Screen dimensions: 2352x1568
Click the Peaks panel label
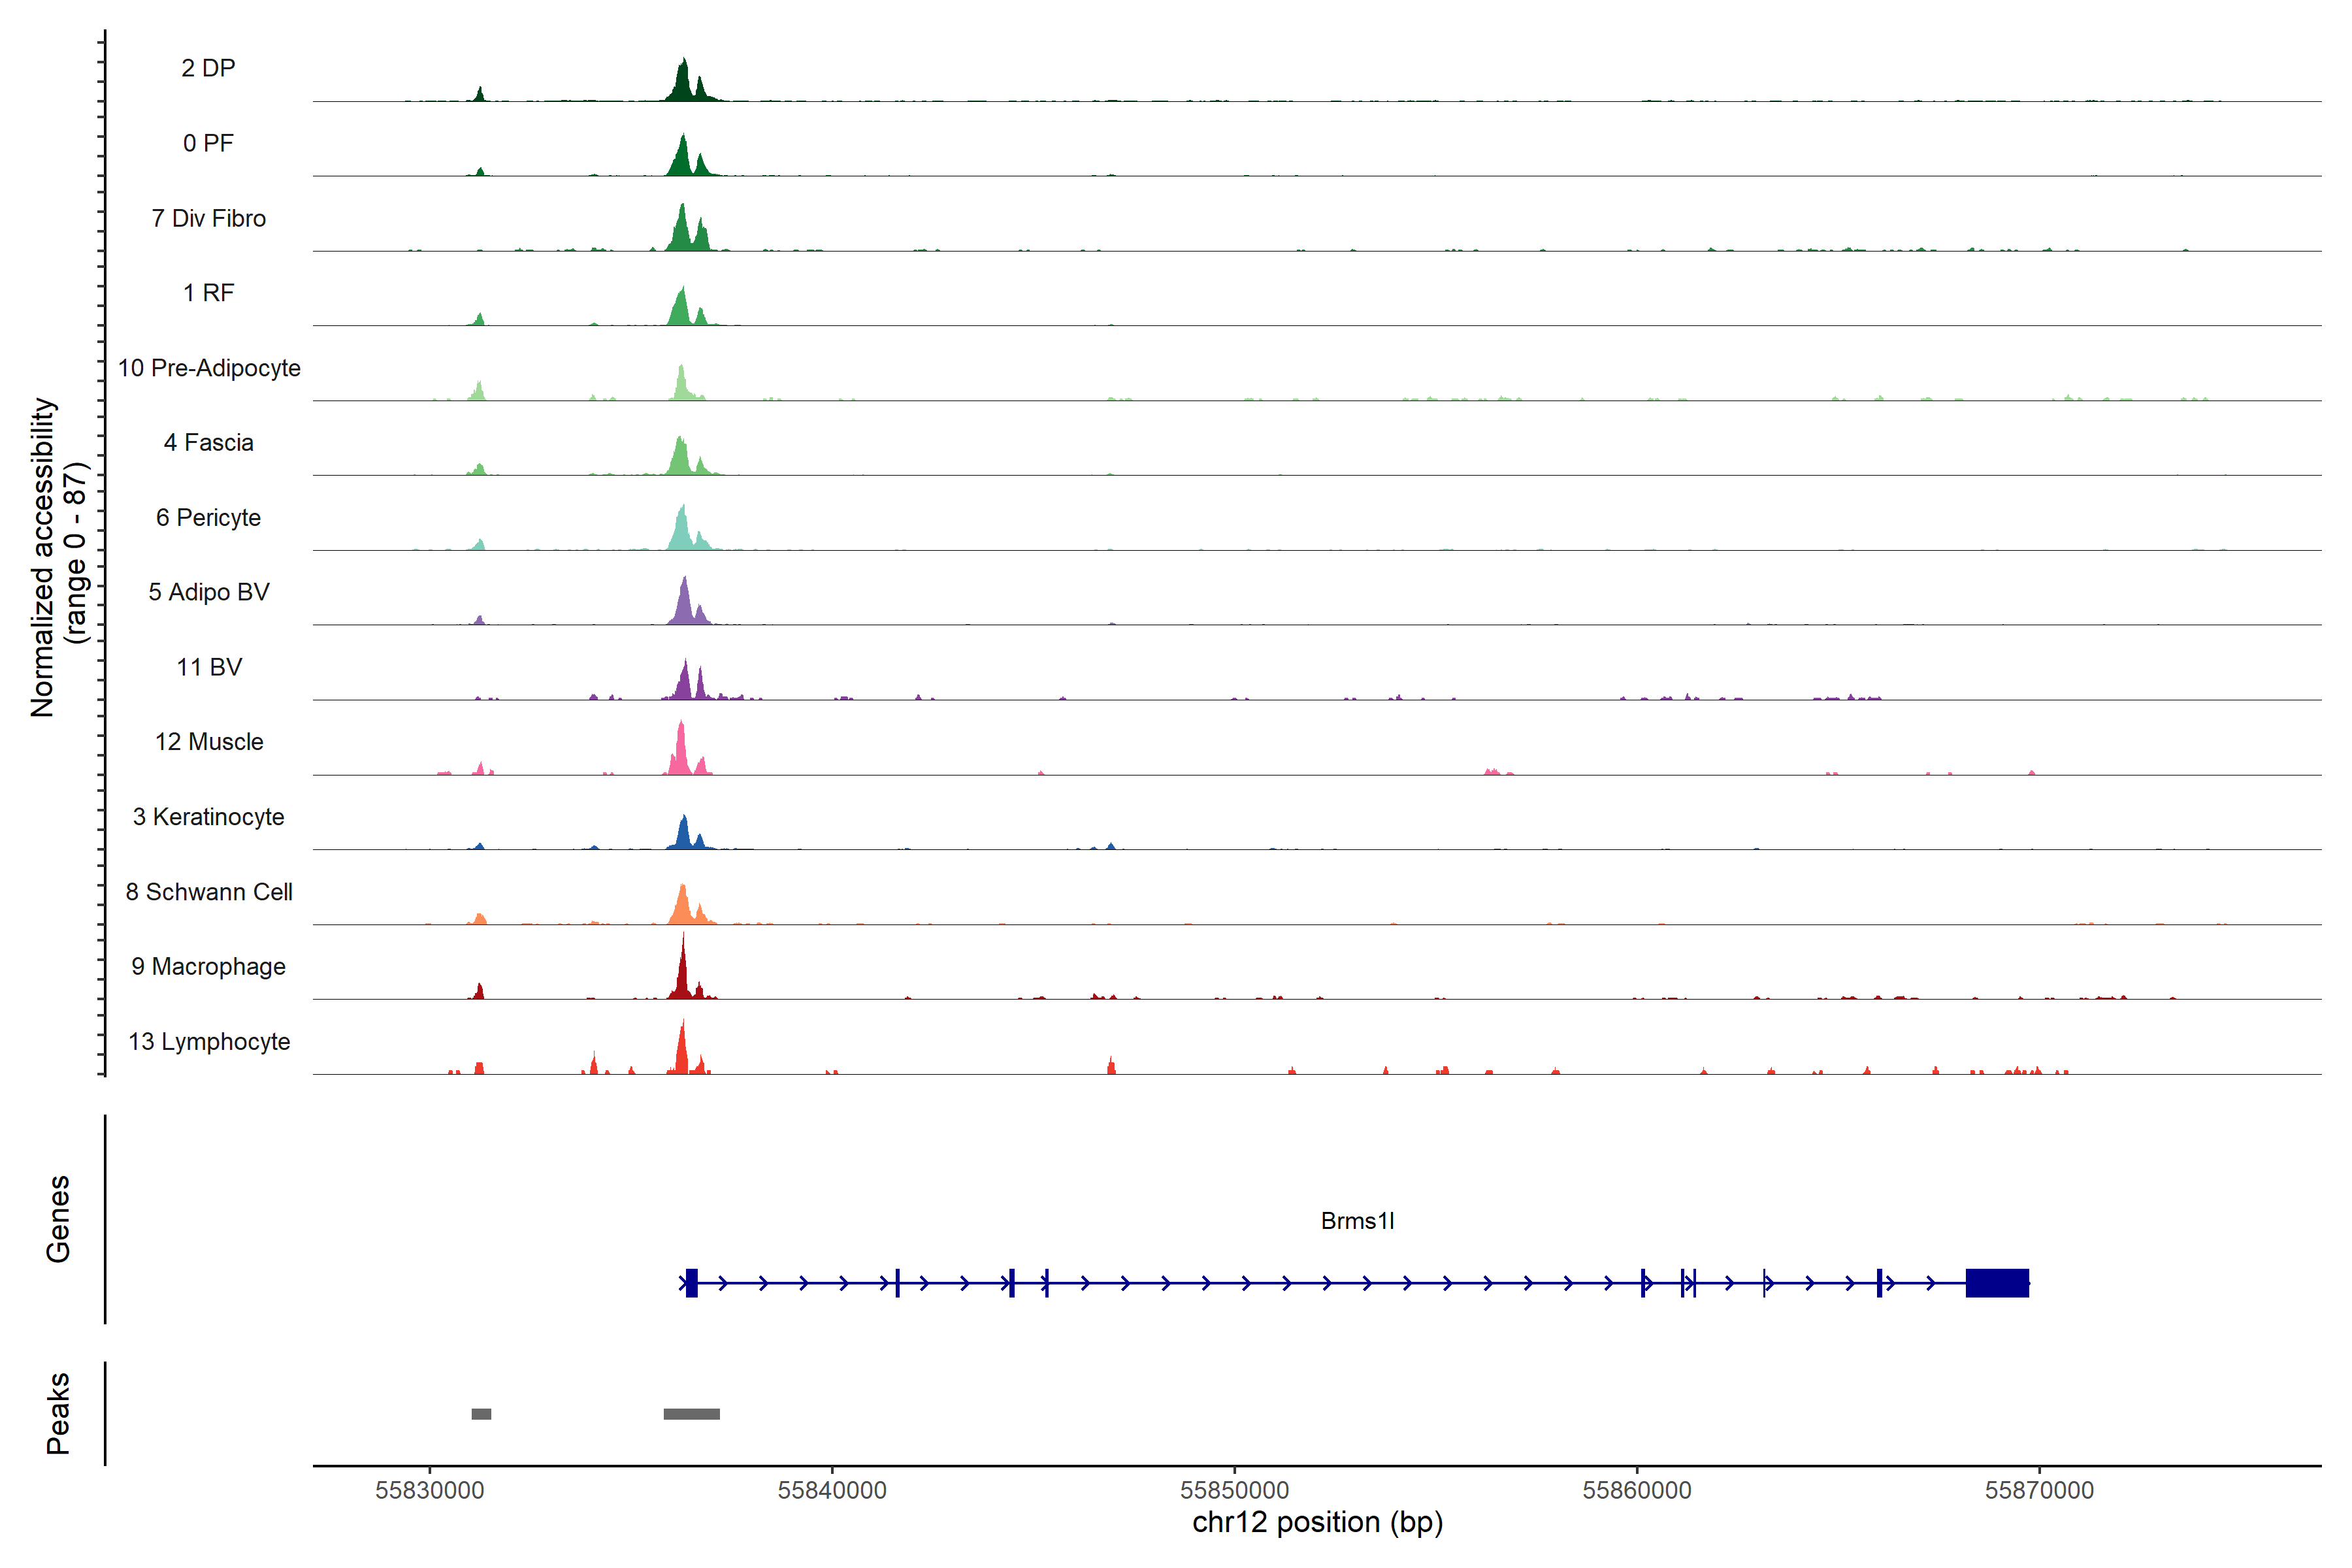tap(58, 1413)
